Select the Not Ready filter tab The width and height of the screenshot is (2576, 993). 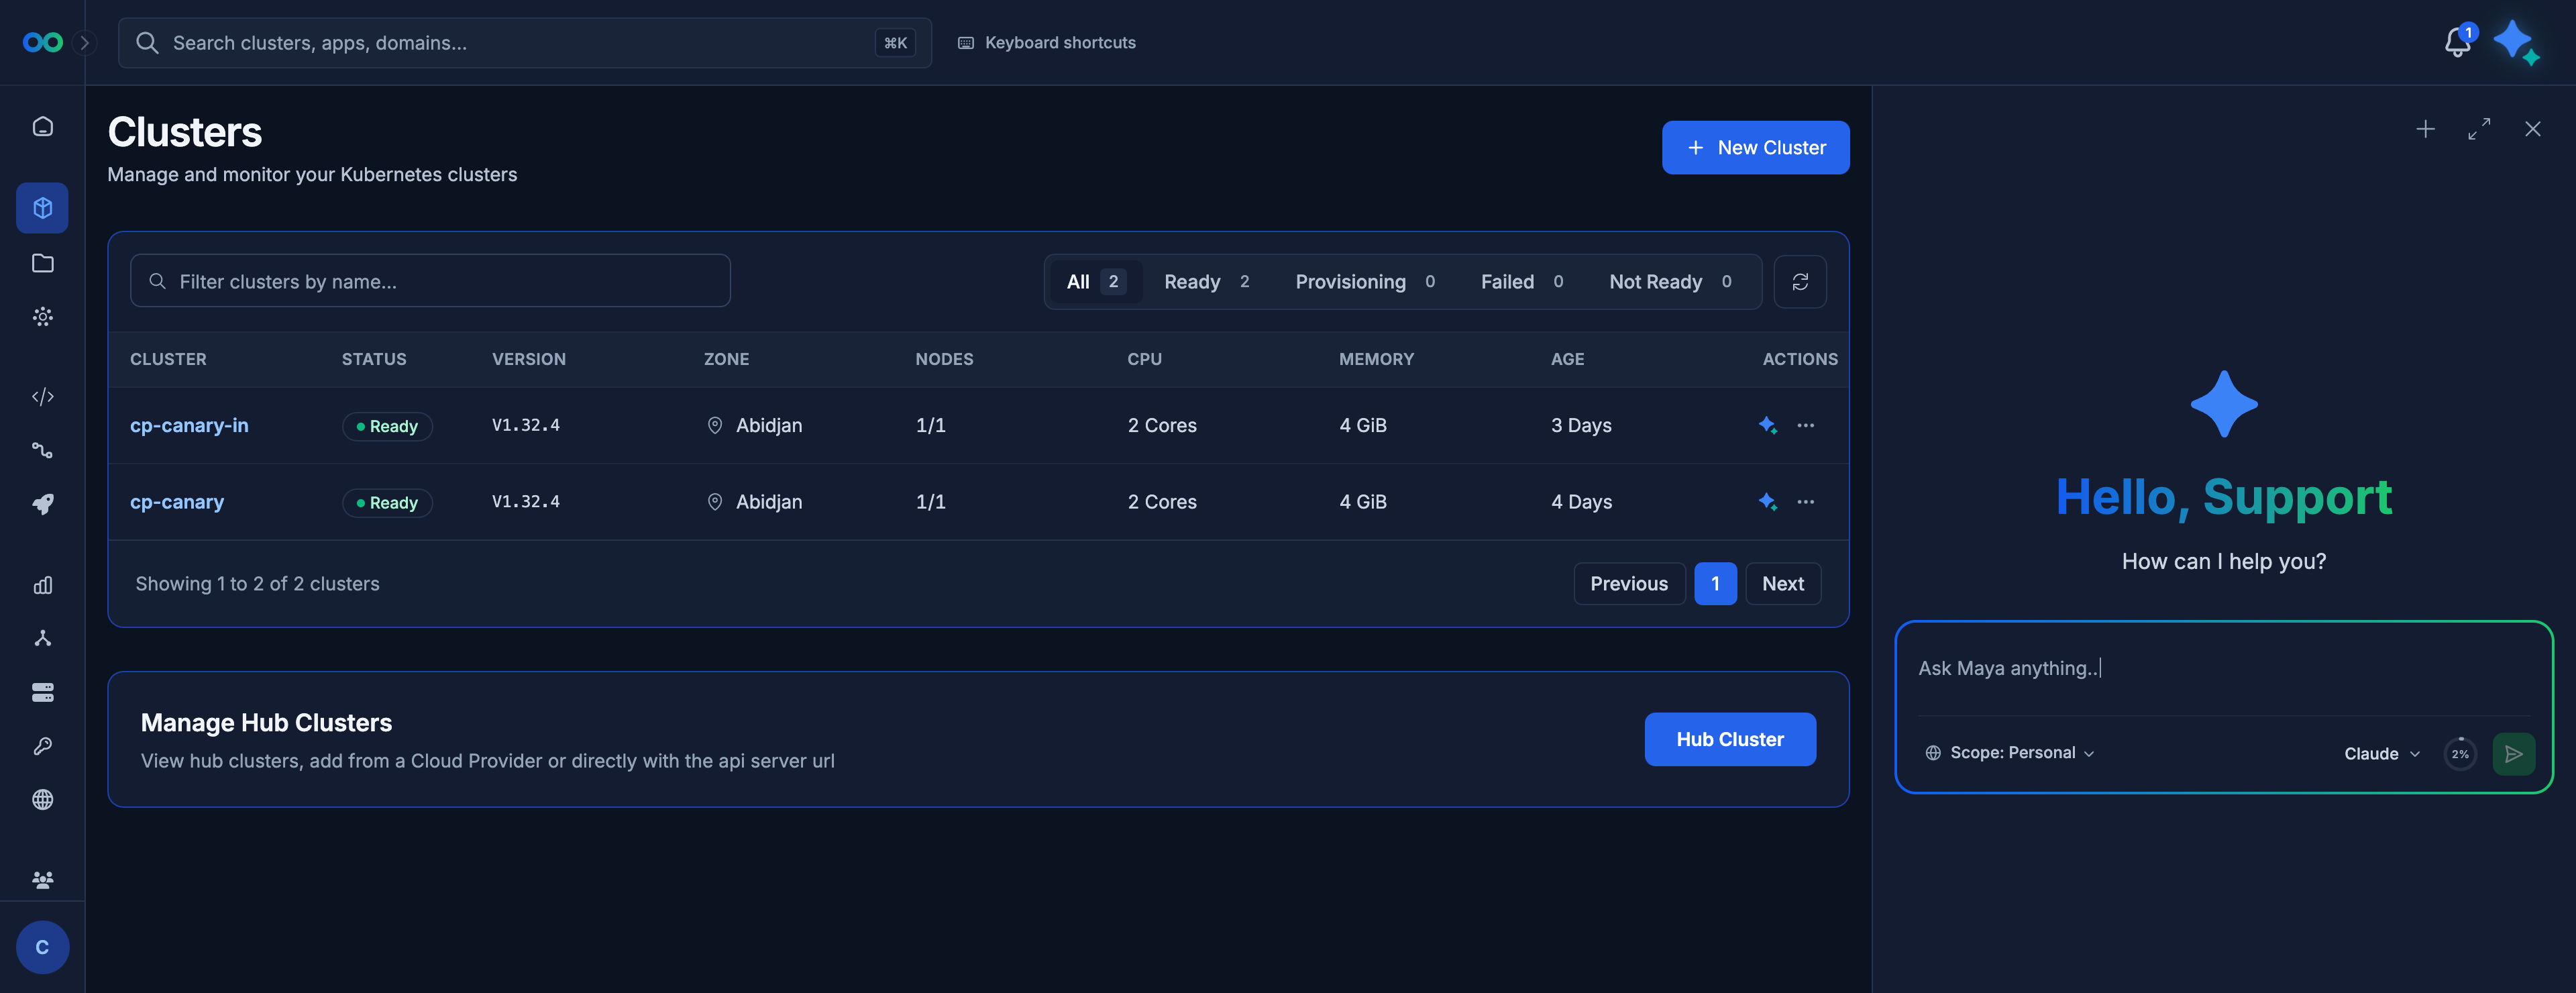[1670, 282]
